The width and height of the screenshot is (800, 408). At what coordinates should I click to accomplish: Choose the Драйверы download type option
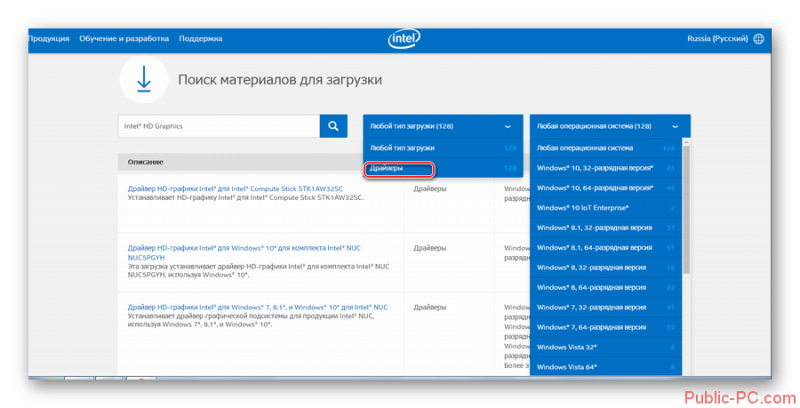(x=443, y=168)
